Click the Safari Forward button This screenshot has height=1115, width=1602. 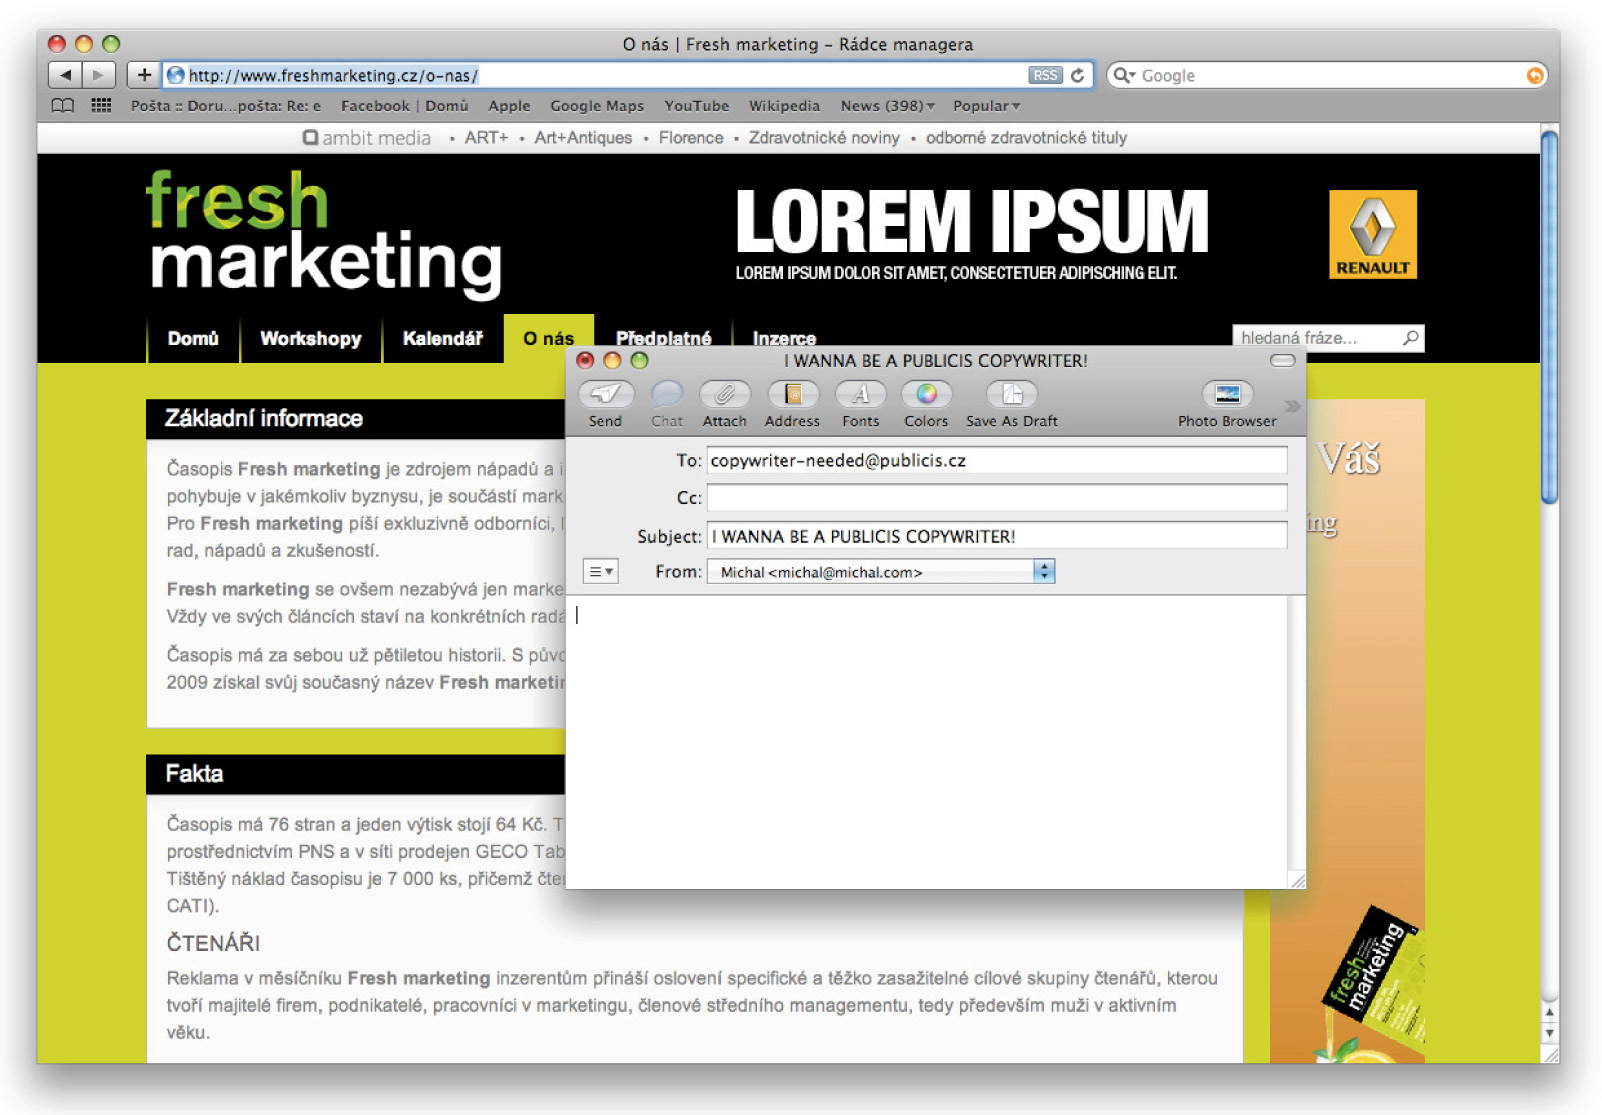pos(98,75)
